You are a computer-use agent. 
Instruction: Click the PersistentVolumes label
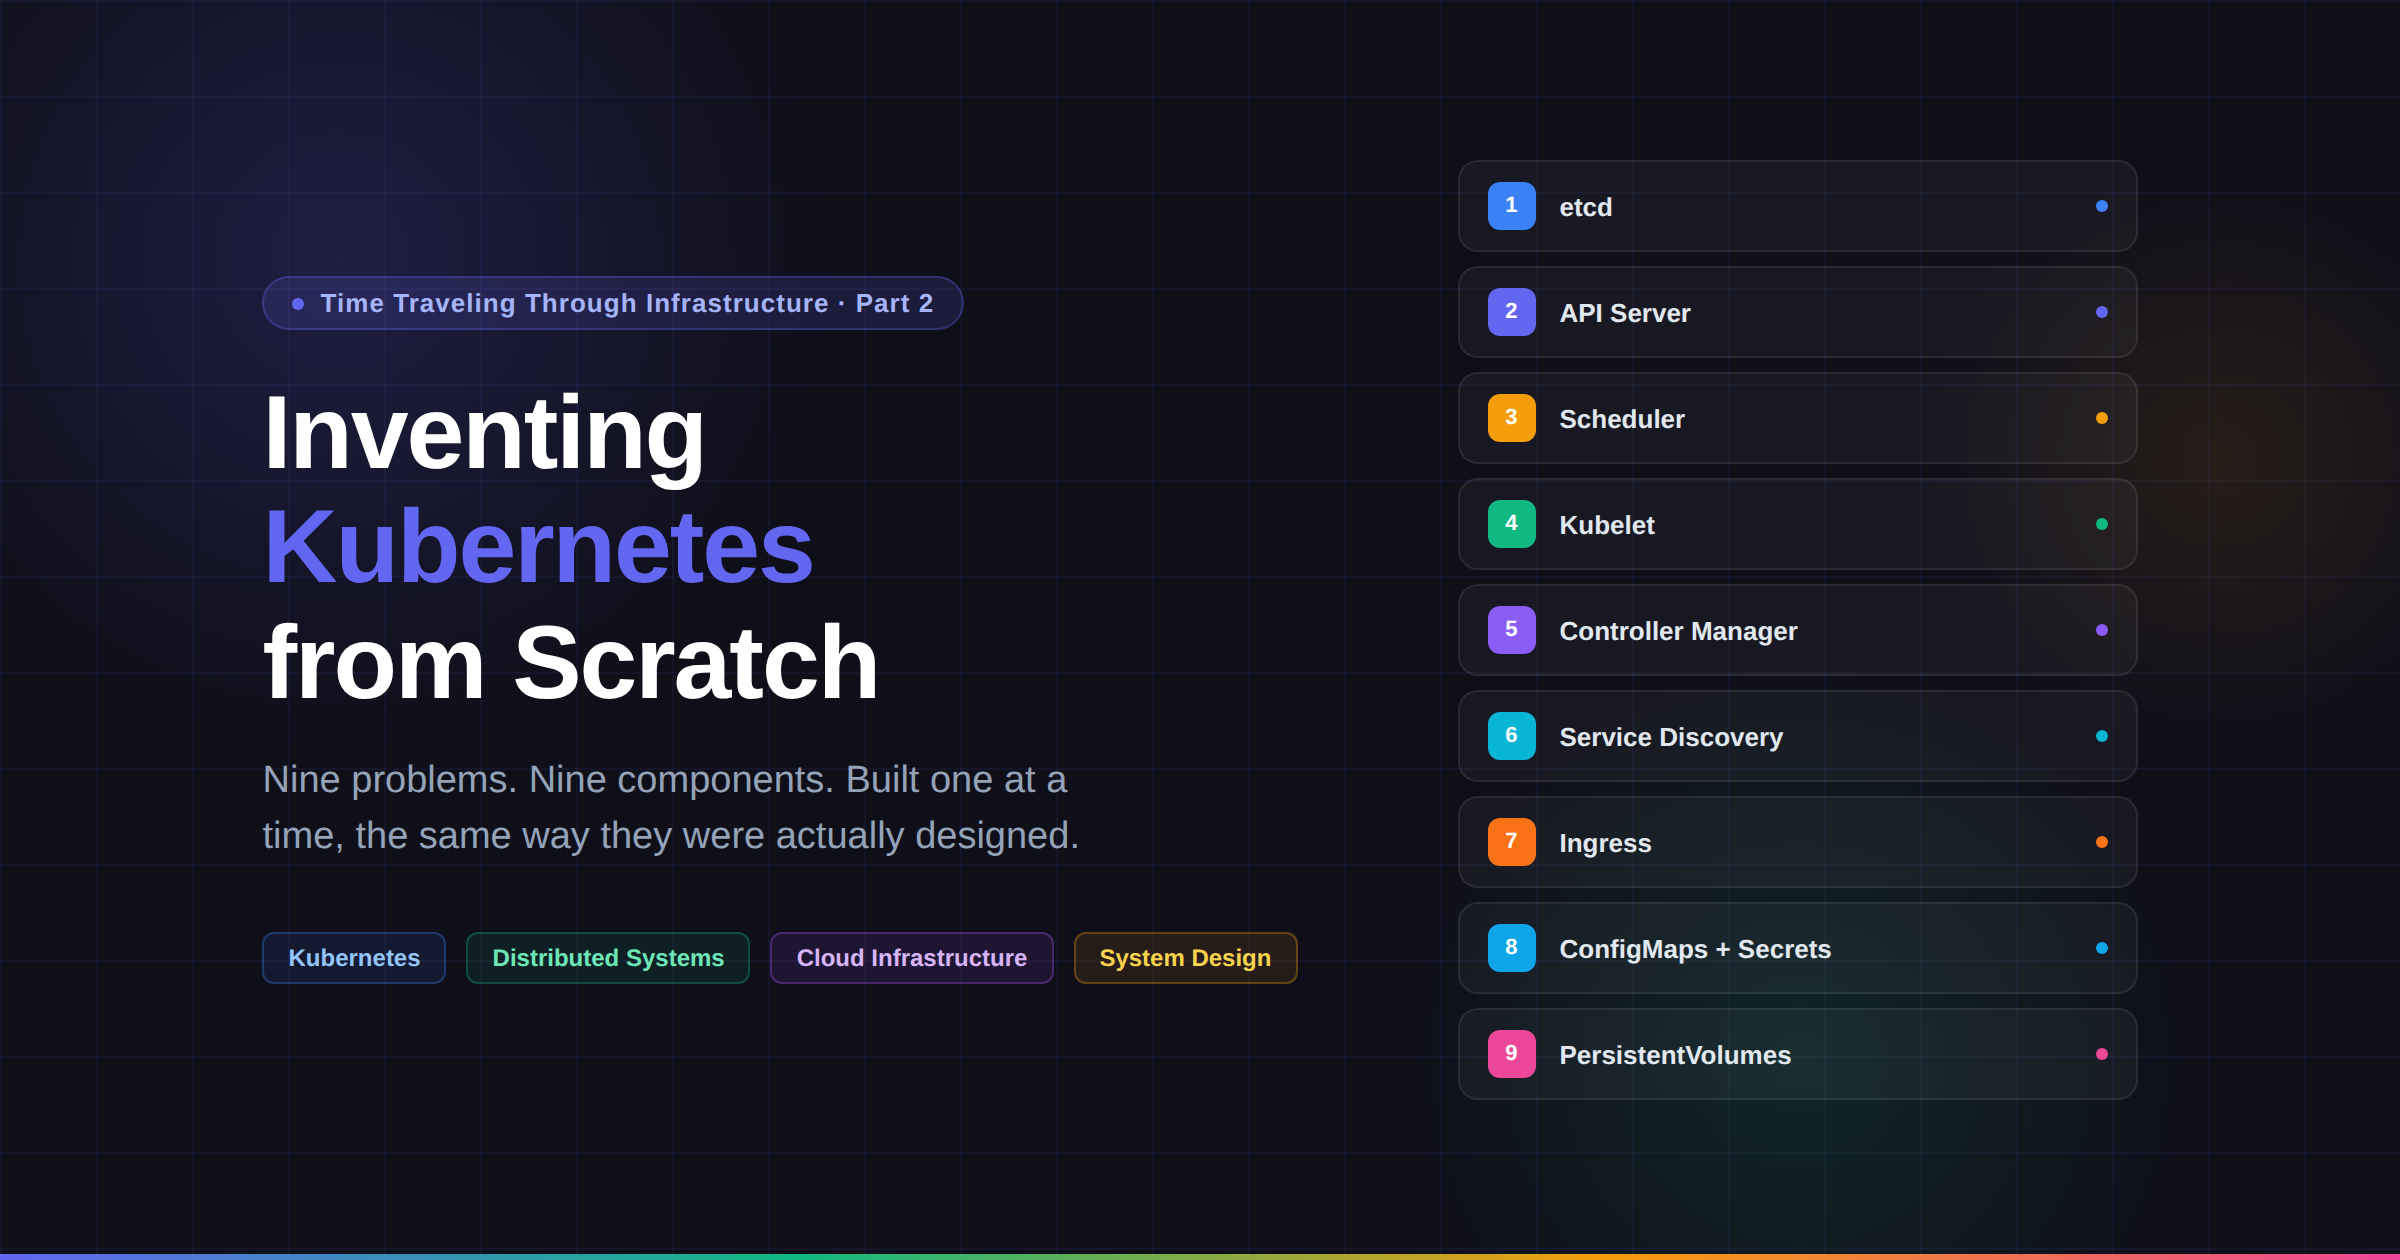click(x=1675, y=1055)
